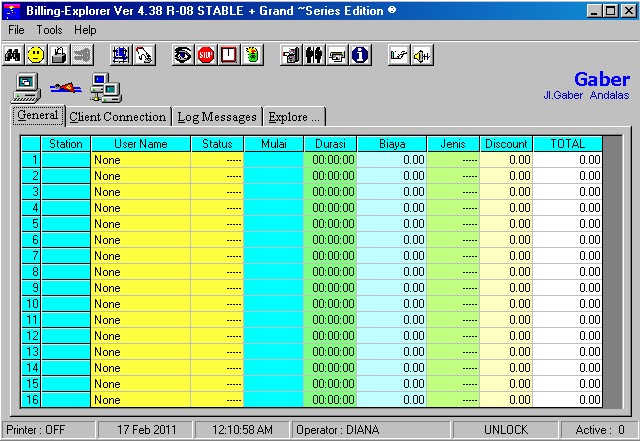Image resolution: width=640 pixels, height=441 pixels.
Task: Click the Jl.Gaber Andalas address text
Action: pos(586,95)
